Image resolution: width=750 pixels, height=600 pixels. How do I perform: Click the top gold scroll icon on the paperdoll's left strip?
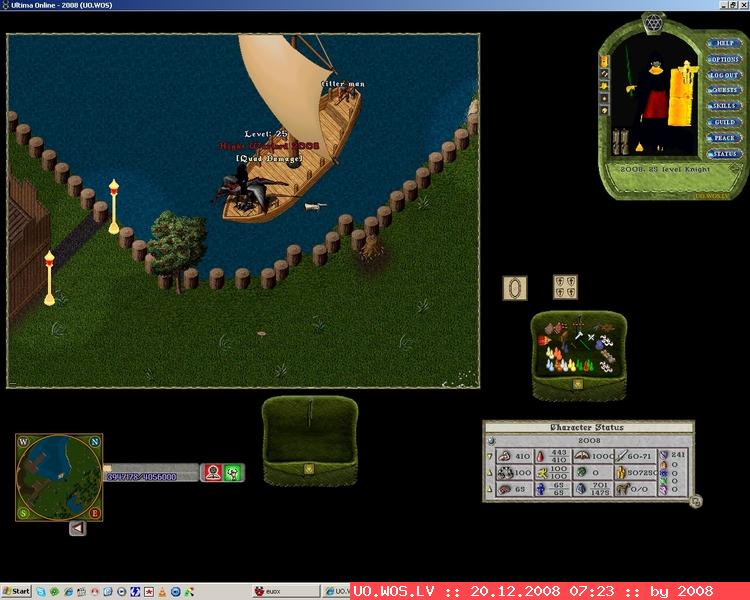pos(604,61)
